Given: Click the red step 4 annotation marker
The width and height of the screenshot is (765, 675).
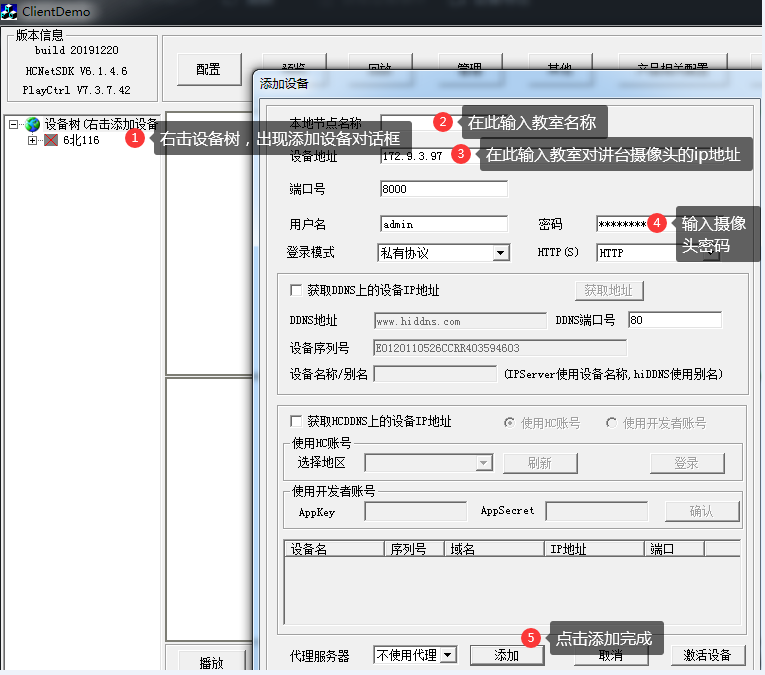Looking at the screenshot, I should tap(657, 222).
